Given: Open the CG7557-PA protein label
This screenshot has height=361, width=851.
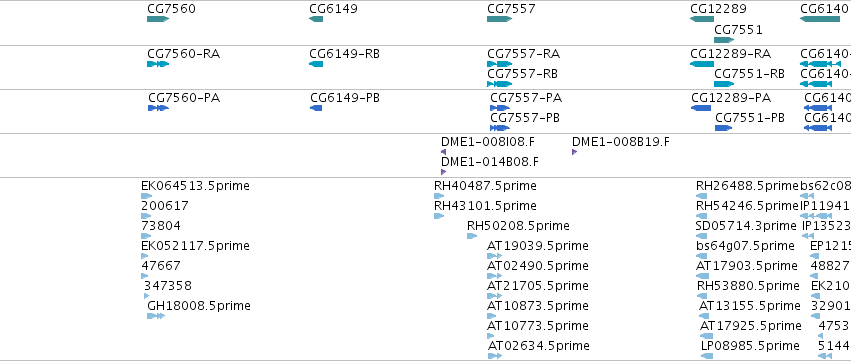Looking at the screenshot, I should pyautogui.click(x=526, y=98).
